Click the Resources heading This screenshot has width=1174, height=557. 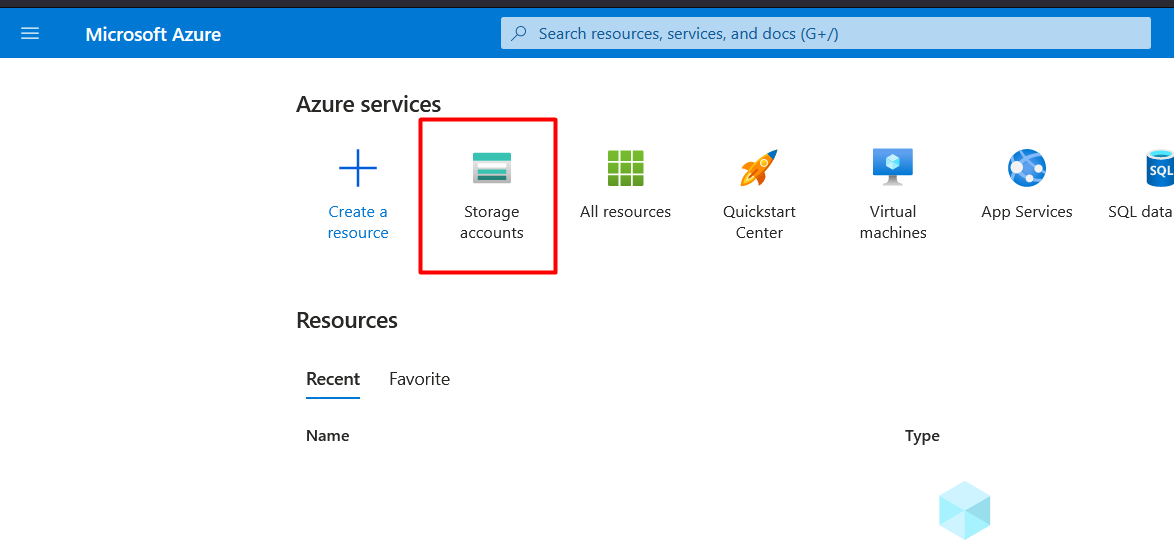[x=347, y=320]
